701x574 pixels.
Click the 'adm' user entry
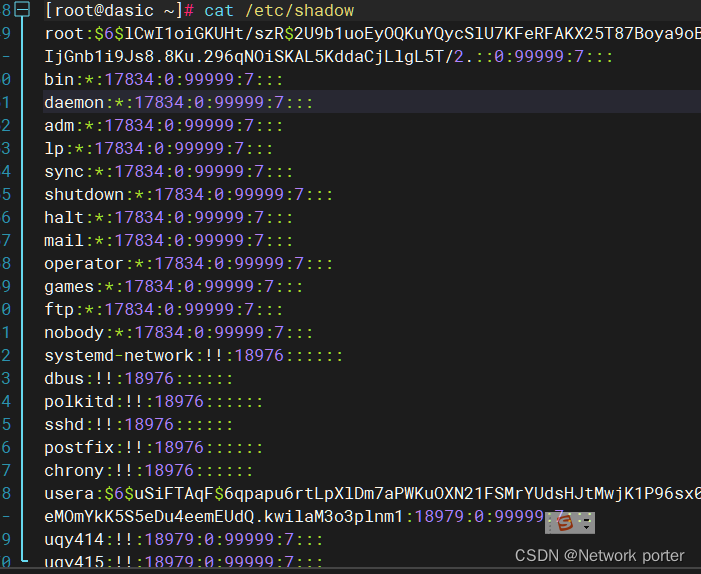[164, 126]
